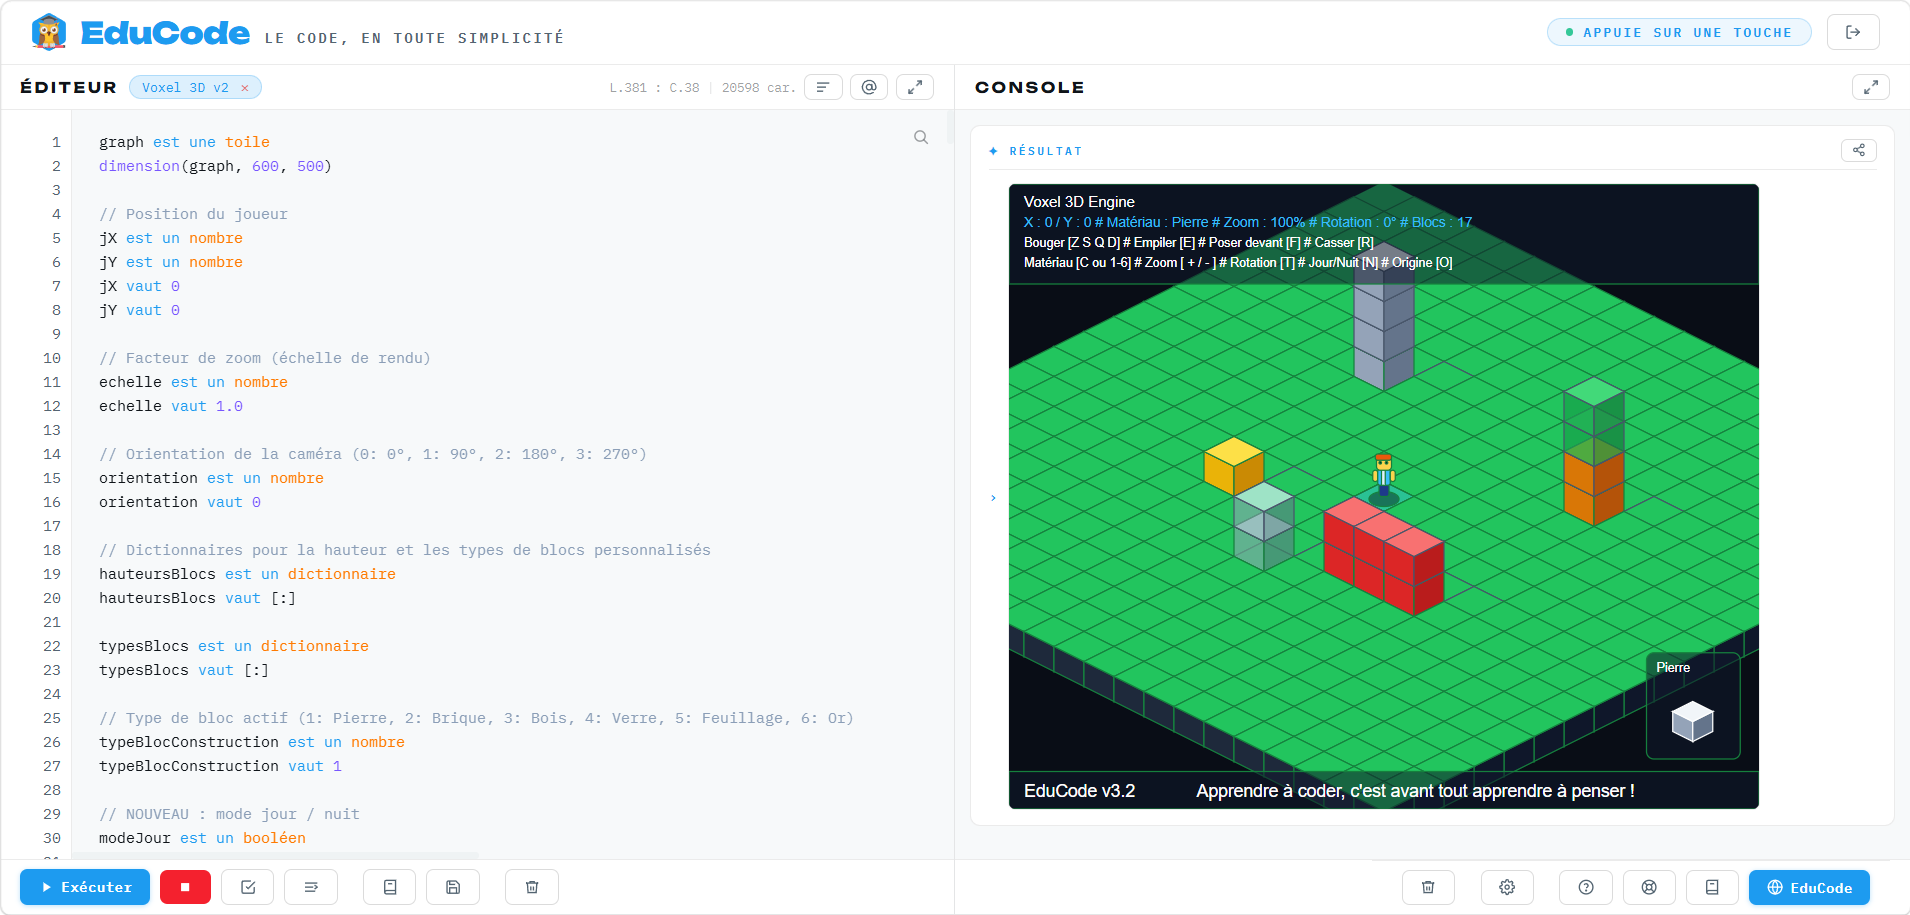
Task: Click line 2 'dimension(graph, 600, 500)'
Action: point(215,166)
